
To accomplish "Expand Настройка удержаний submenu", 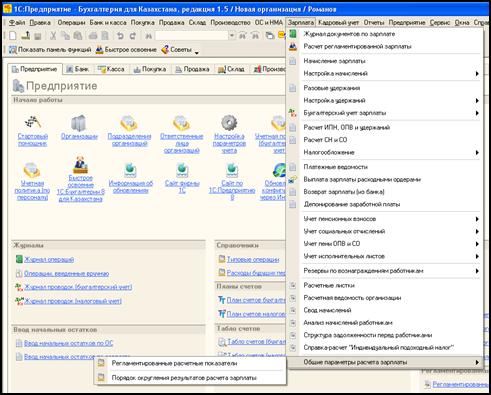I will 477,100.
